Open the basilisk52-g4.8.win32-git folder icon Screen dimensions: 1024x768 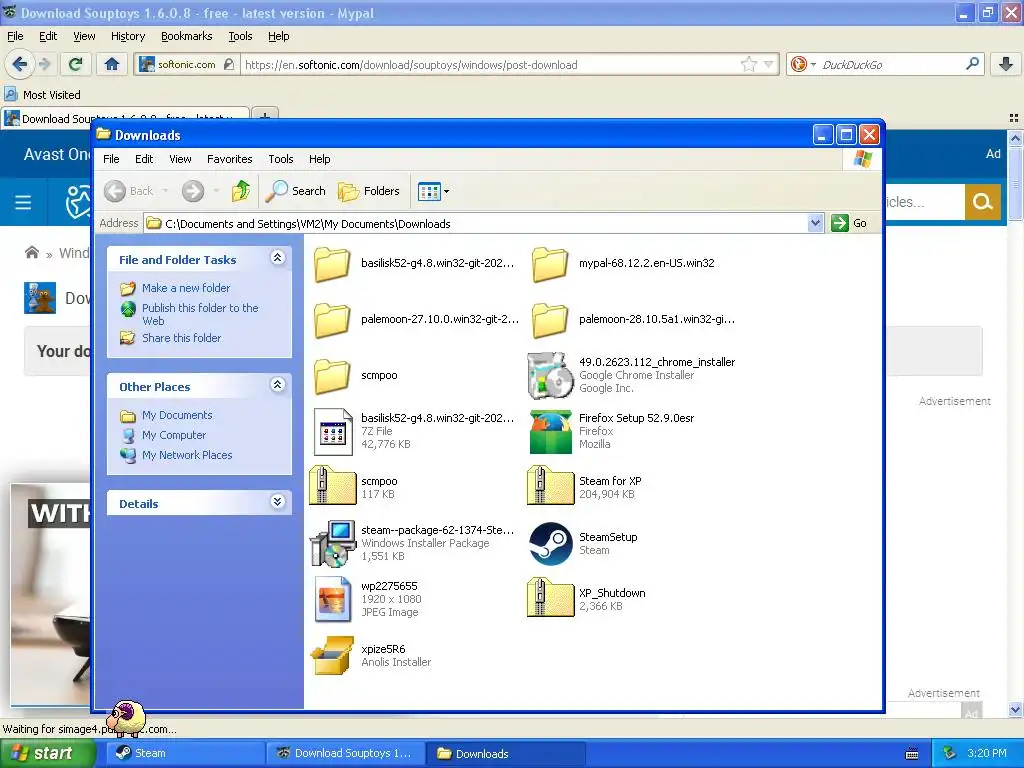pyautogui.click(x=332, y=264)
